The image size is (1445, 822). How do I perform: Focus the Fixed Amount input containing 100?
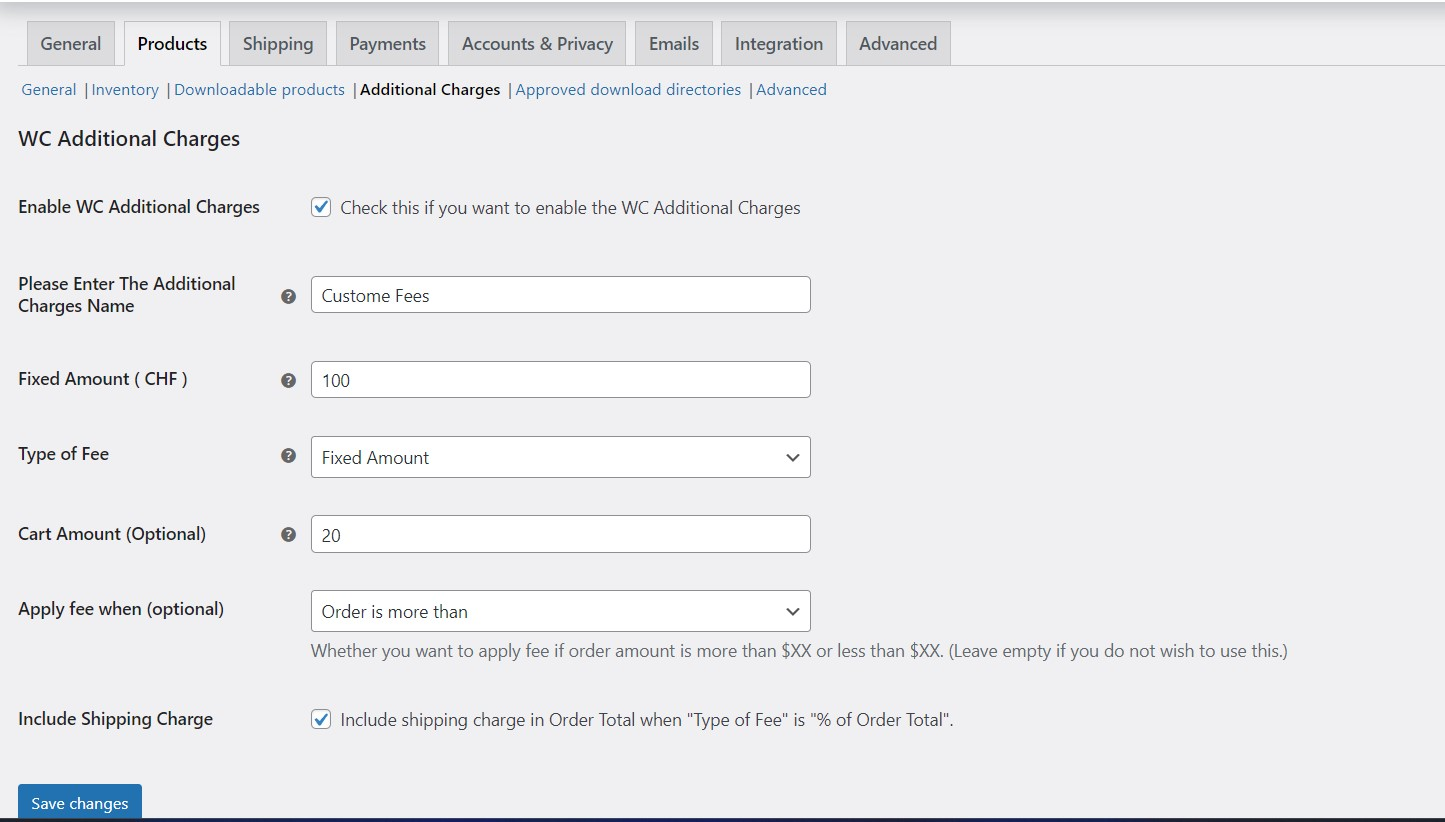[x=560, y=380]
